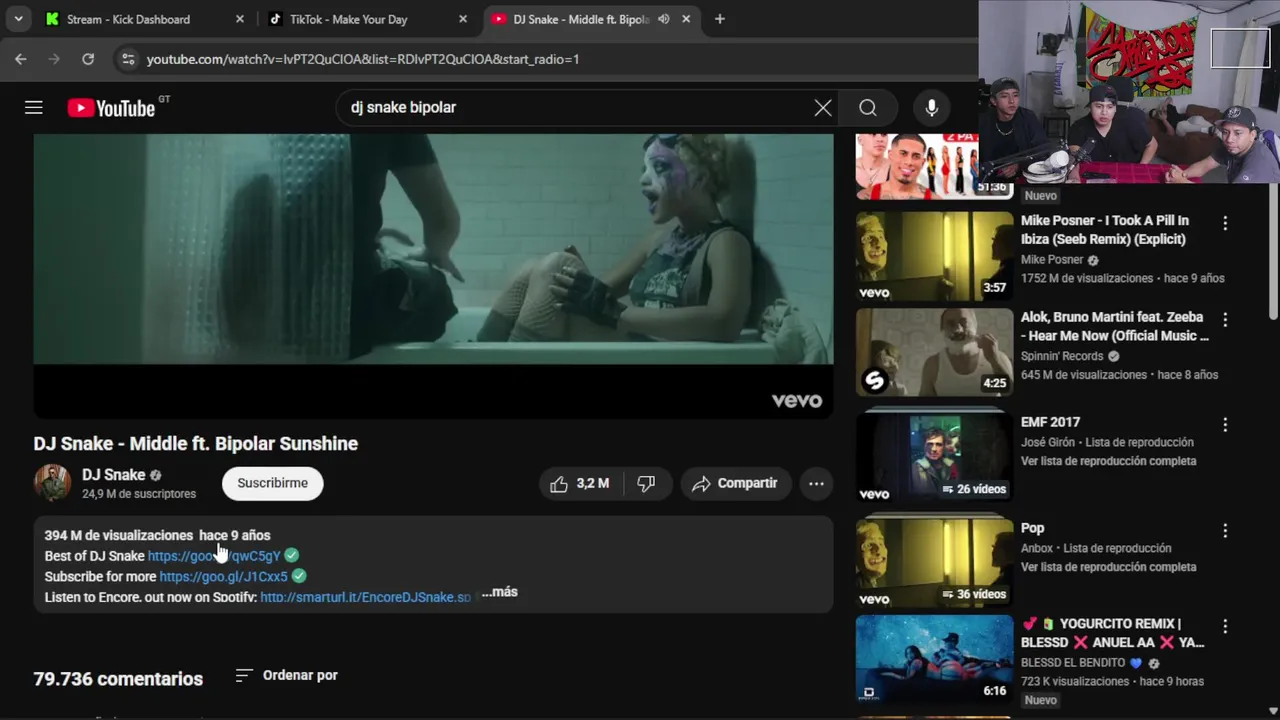Open the tab search dropdown arrow
The image size is (1280, 720).
pyautogui.click(x=18, y=19)
